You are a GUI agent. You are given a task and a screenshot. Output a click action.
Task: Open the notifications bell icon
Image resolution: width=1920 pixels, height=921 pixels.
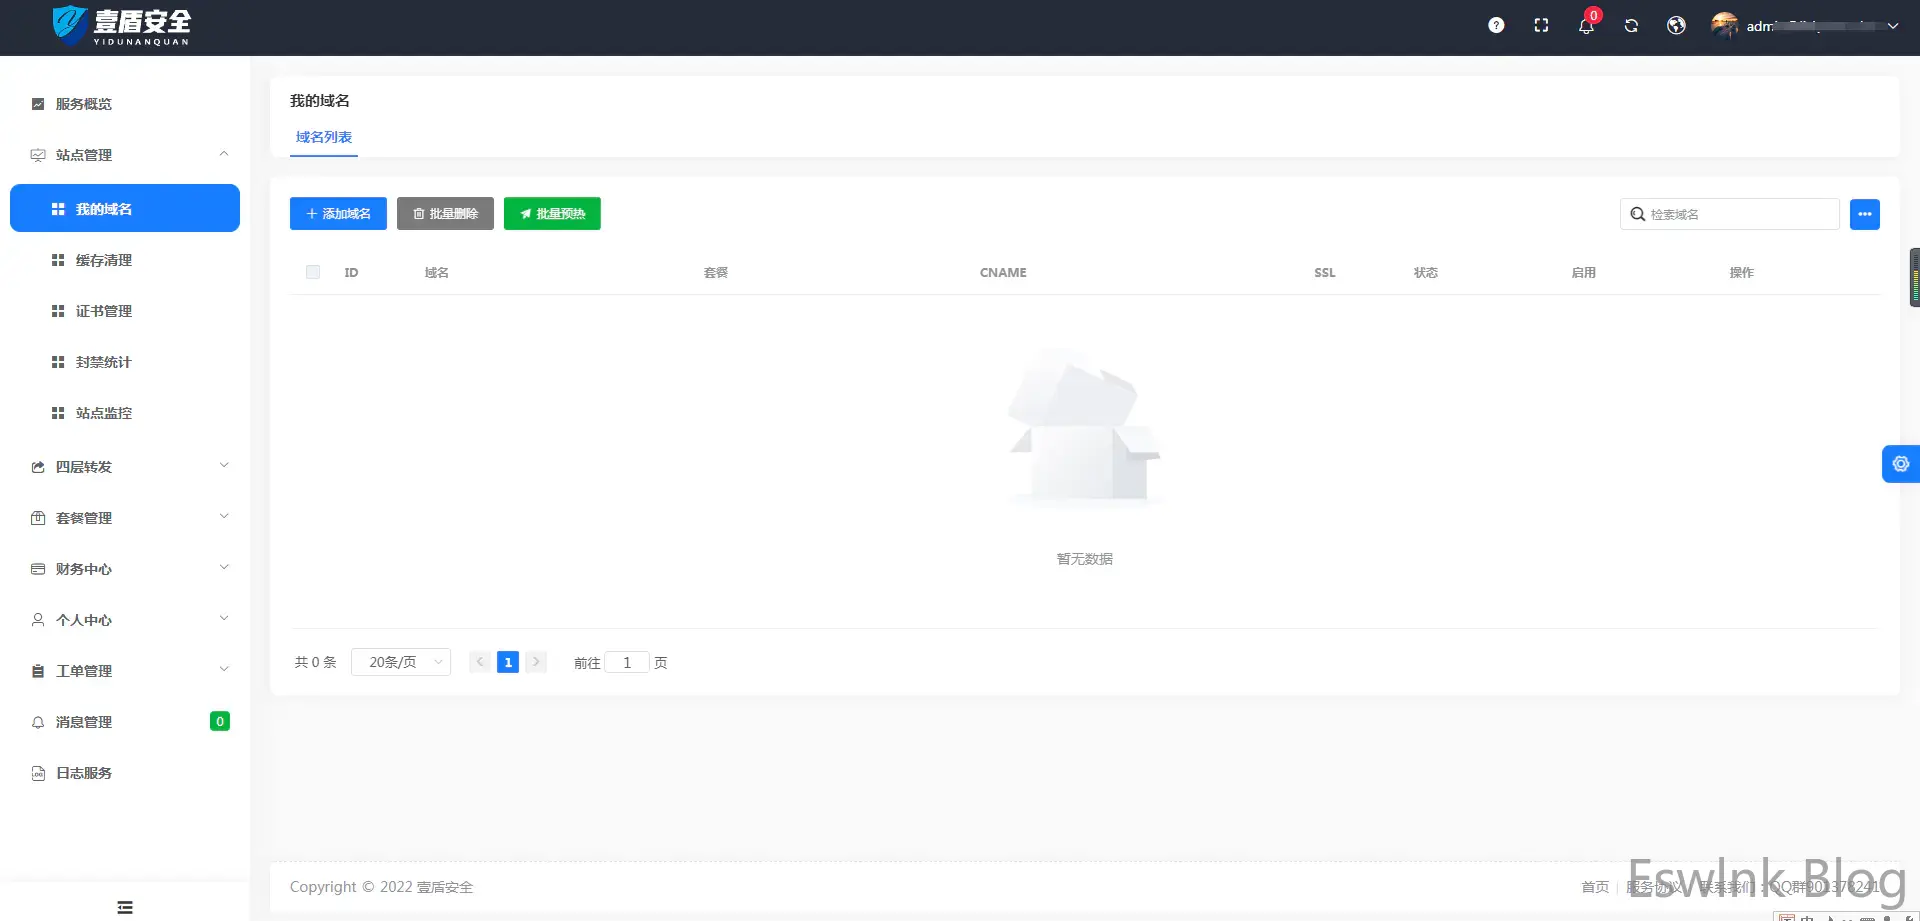coord(1586,26)
